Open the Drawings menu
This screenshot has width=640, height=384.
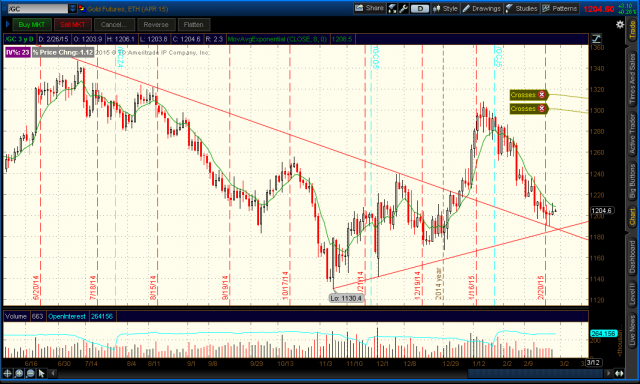[x=482, y=8]
